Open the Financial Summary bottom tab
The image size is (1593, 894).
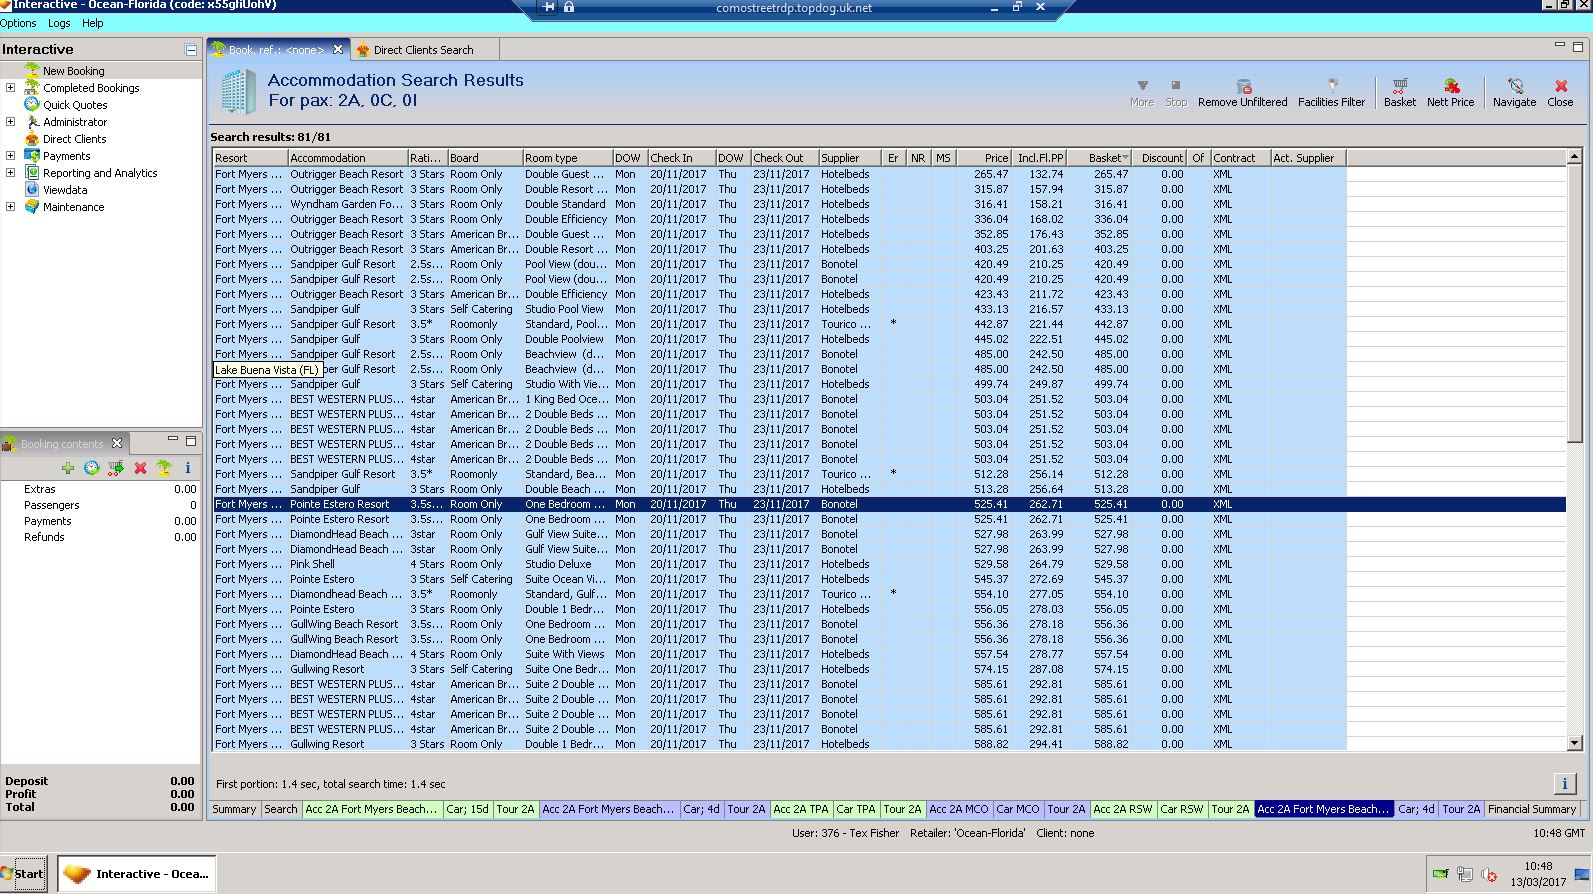(x=1531, y=809)
